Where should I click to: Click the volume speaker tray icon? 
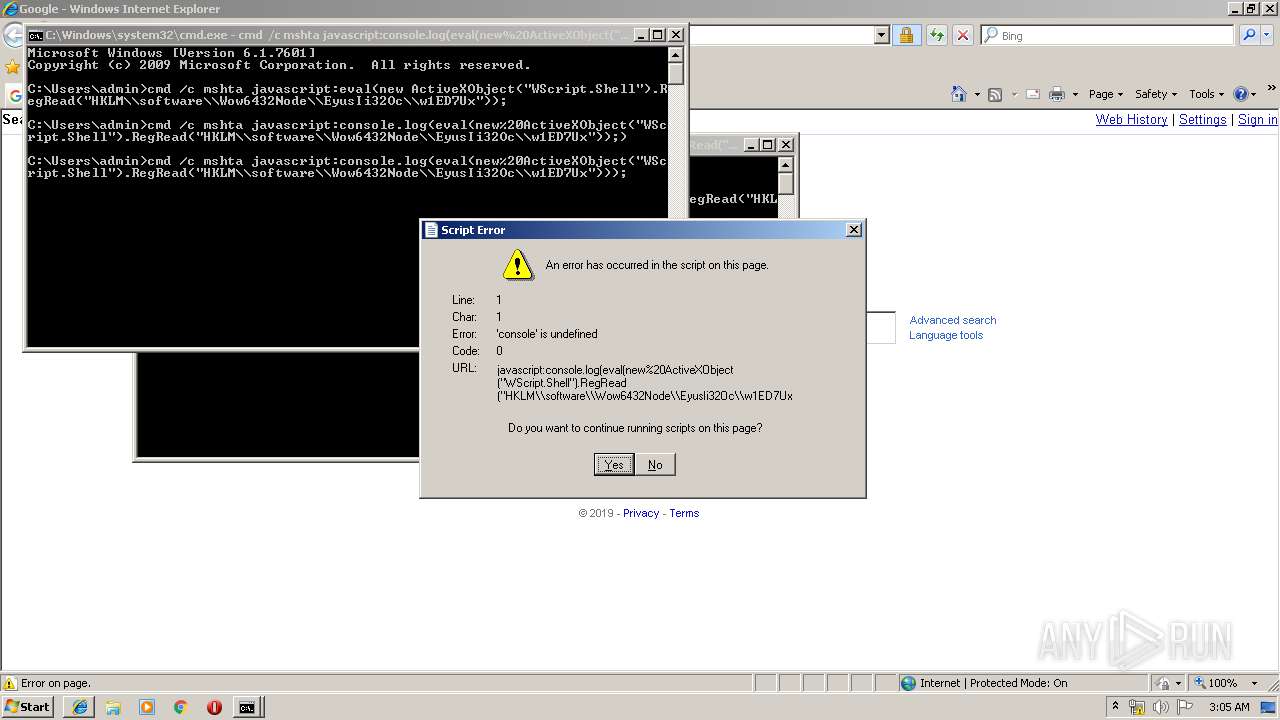[x=1160, y=707]
